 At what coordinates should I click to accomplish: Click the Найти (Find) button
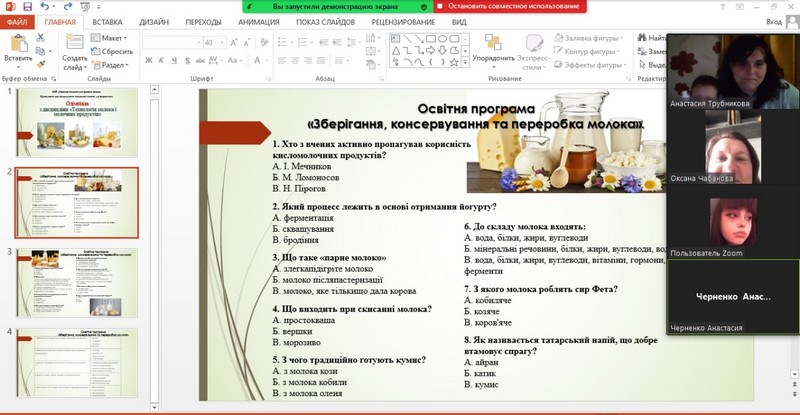point(652,38)
